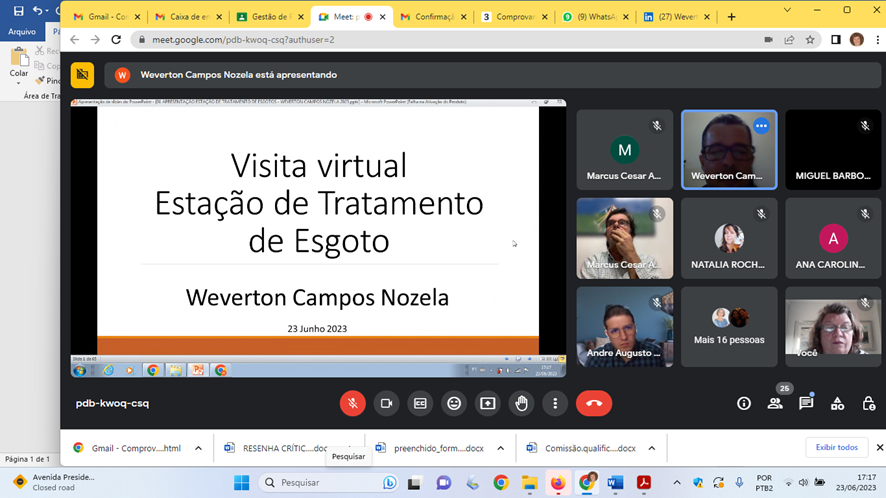The image size is (886, 498).
Task: Switch to the 'Gestão de' Sheets tab
Action: [271, 17]
